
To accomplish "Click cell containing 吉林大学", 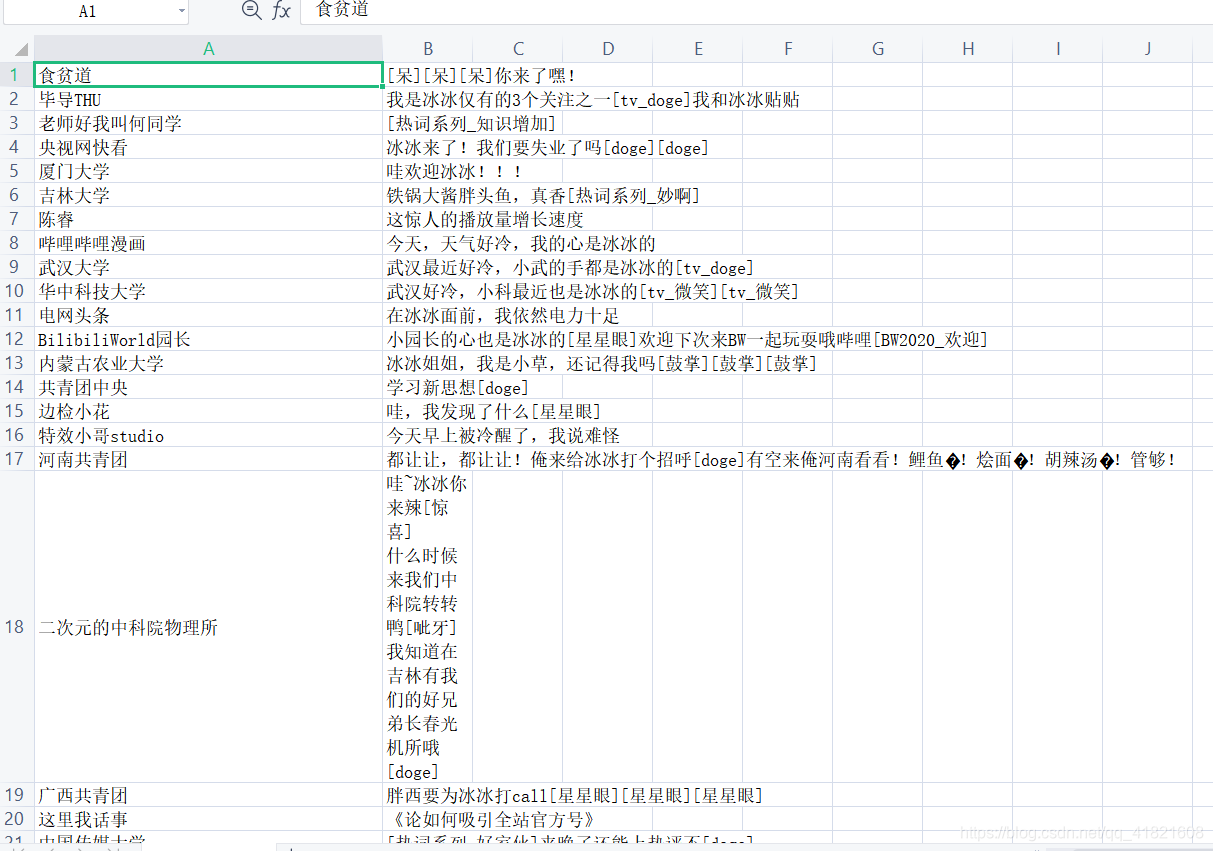I will pos(209,195).
